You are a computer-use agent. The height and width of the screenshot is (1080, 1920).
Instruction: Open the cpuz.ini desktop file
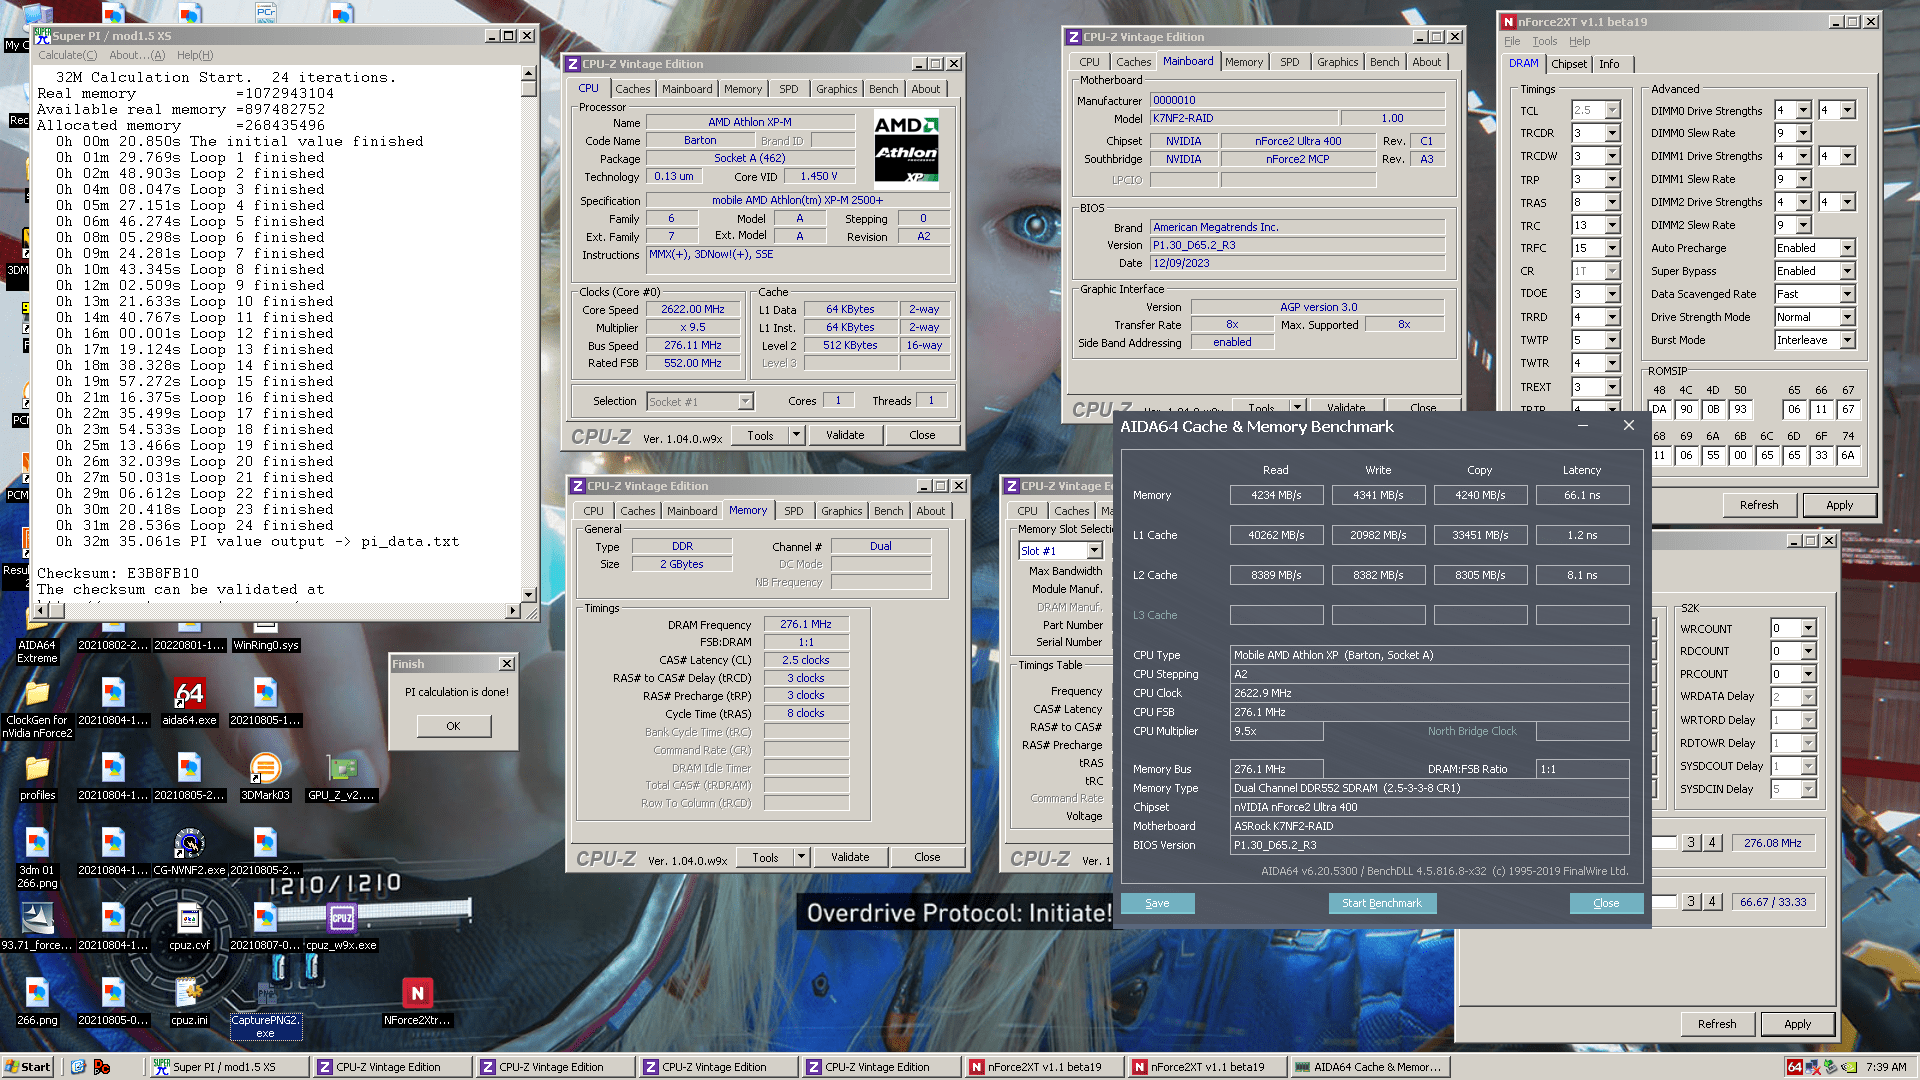click(189, 1002)
